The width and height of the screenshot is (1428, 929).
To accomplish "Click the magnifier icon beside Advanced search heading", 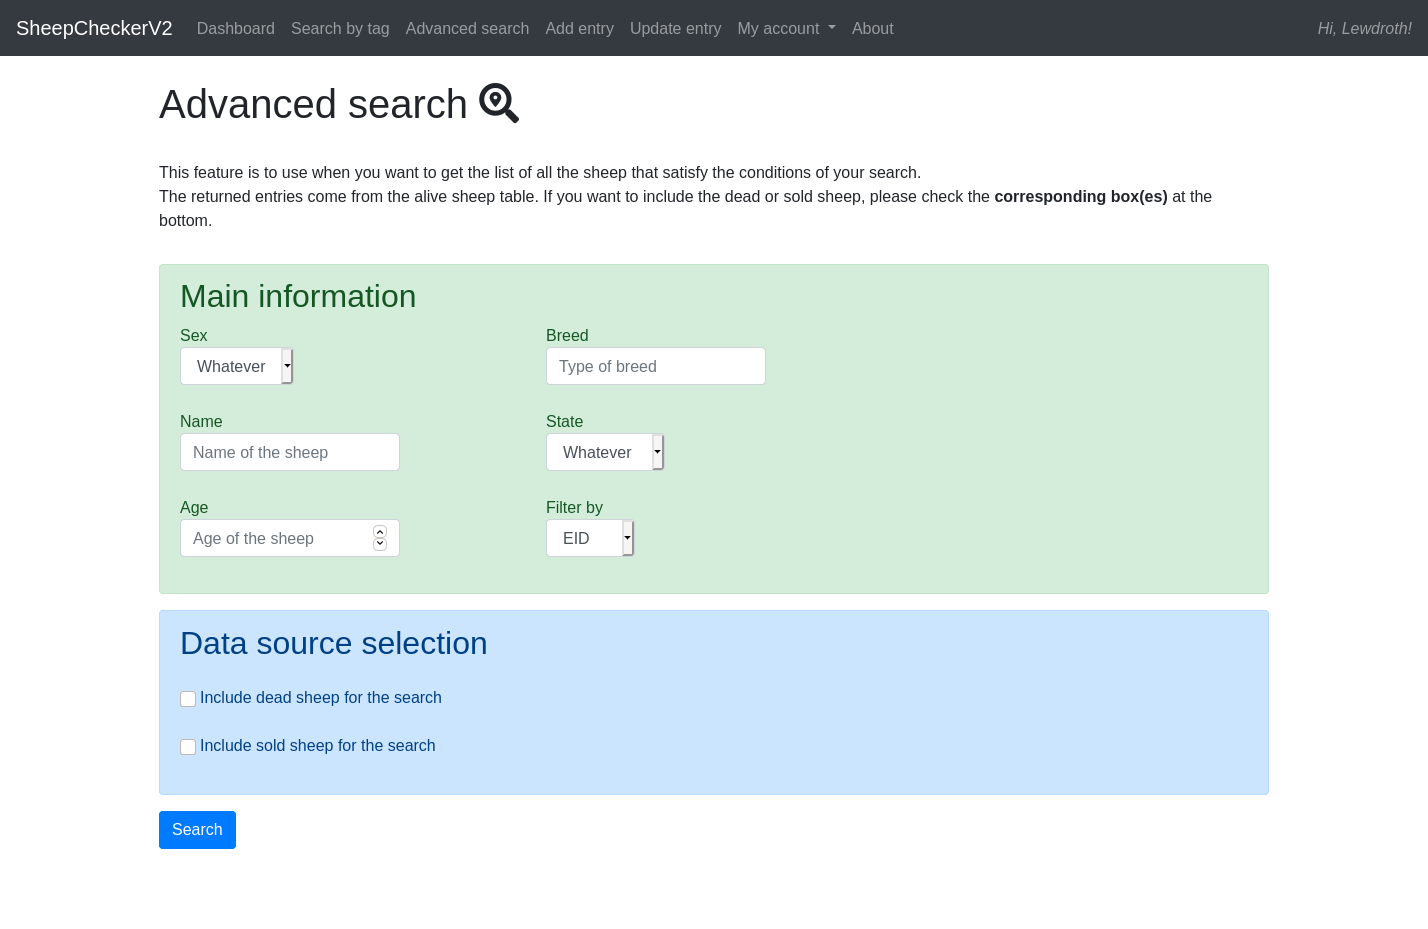I will pyautogui.click(x=498, y=103).
